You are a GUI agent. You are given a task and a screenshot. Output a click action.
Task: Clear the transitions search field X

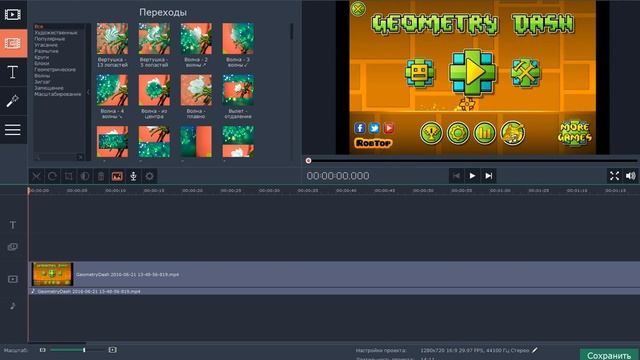tap(80, 157)
